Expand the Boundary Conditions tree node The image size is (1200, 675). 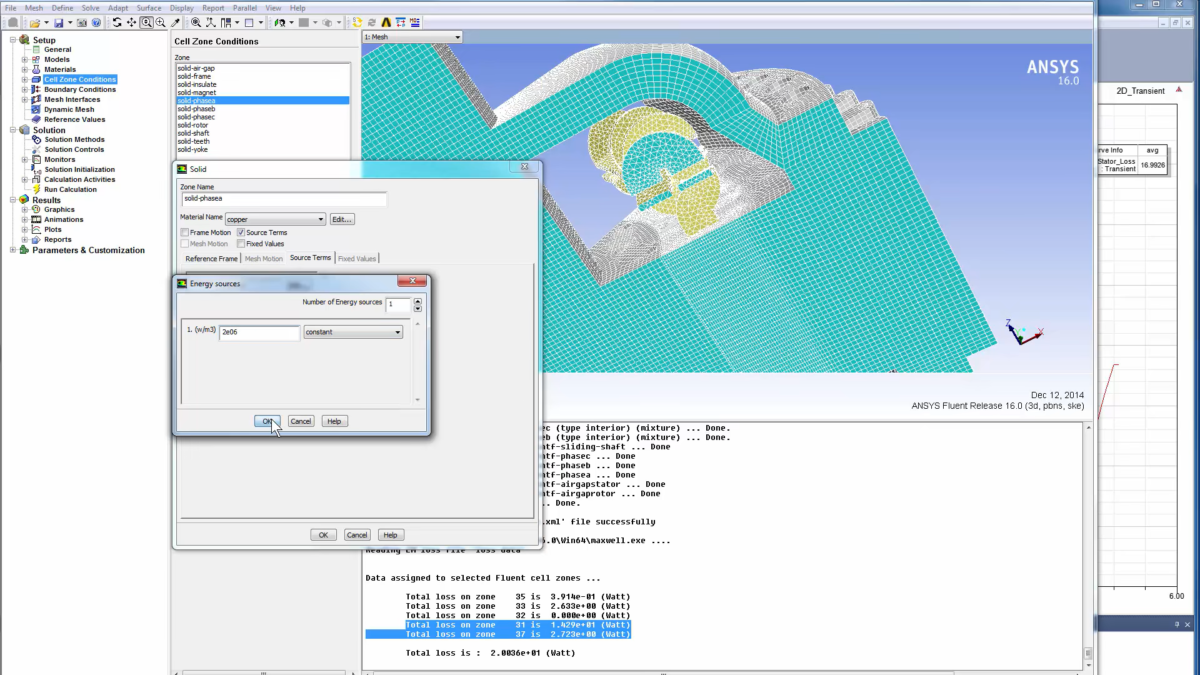tap(25, 90)
